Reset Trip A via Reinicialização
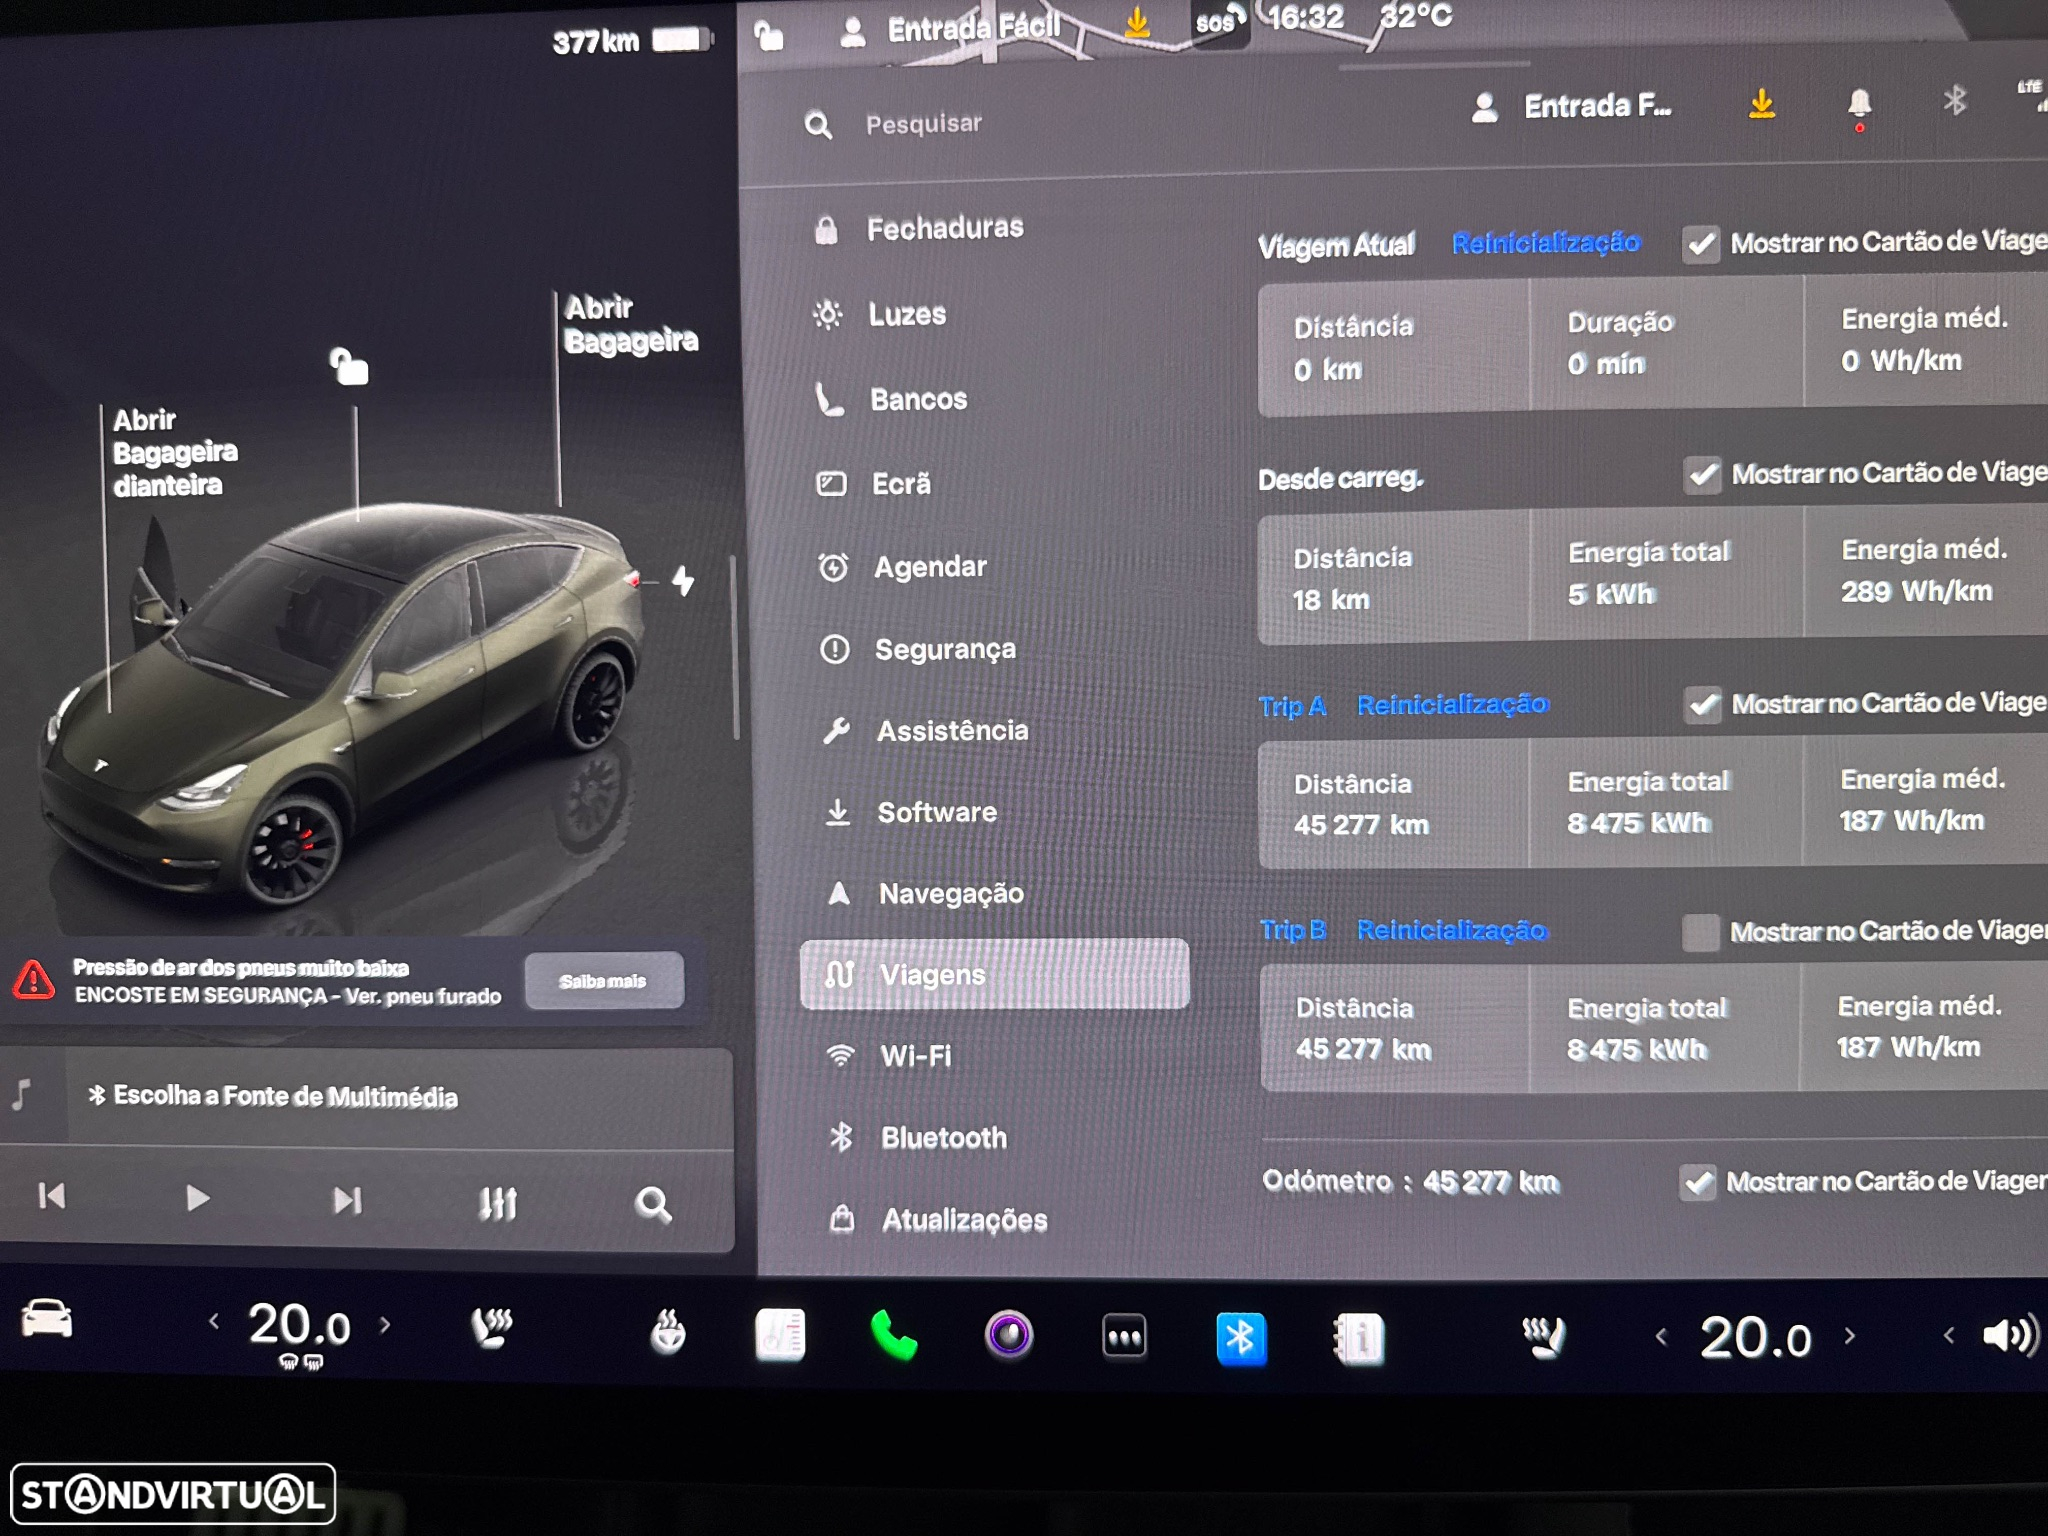The height and width of the screenshot is (1536, 2048). 1453,705
